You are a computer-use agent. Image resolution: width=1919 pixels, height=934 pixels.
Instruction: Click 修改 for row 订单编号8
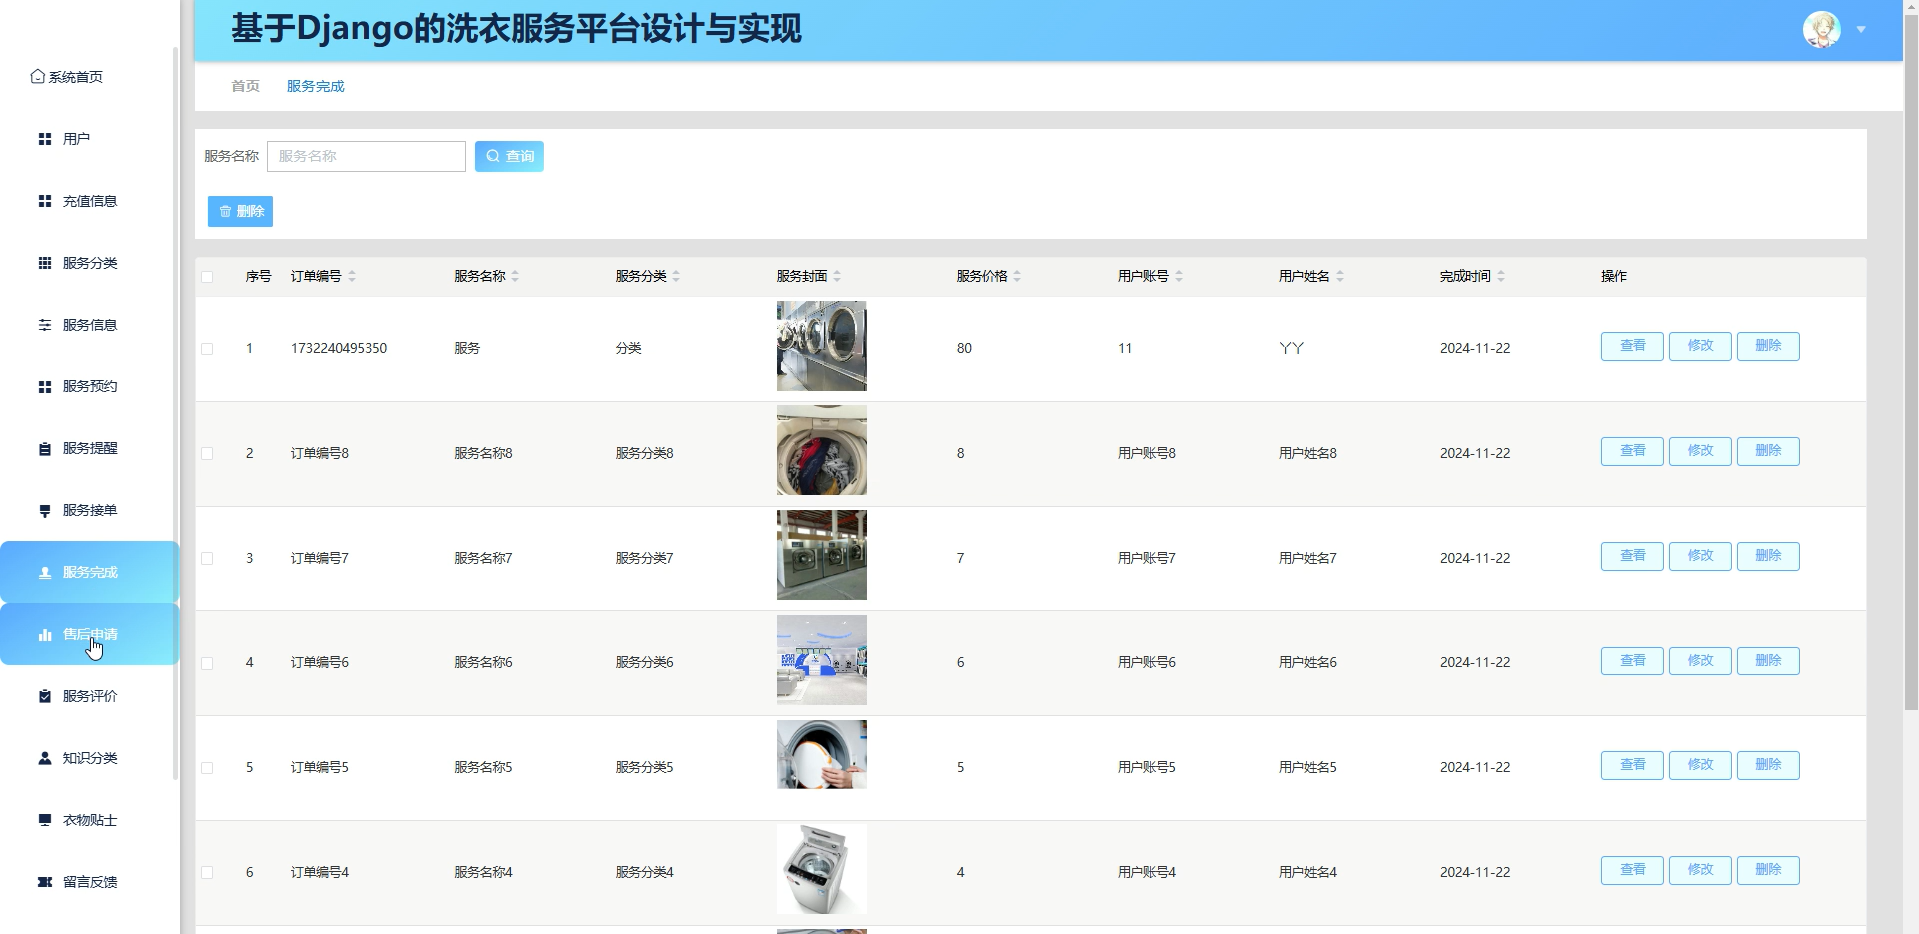pyautogui.click(x=1700, y=451)
